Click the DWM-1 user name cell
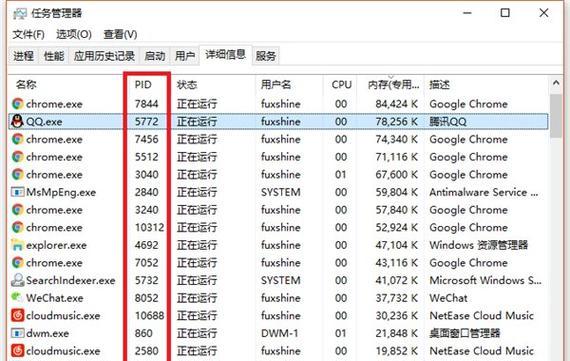This screenshot has width=570, height=361. tap(279, 333)
